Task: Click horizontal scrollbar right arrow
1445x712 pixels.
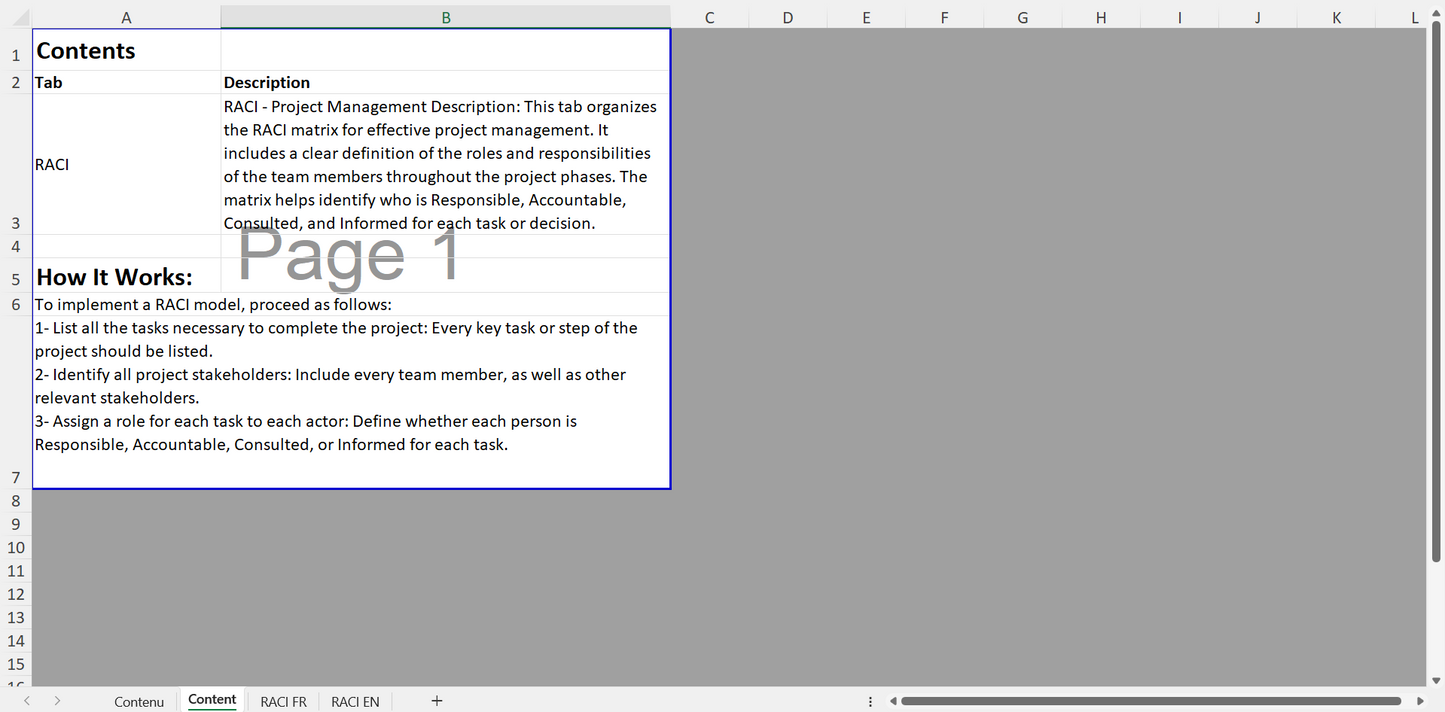Action: (1420, 701)
